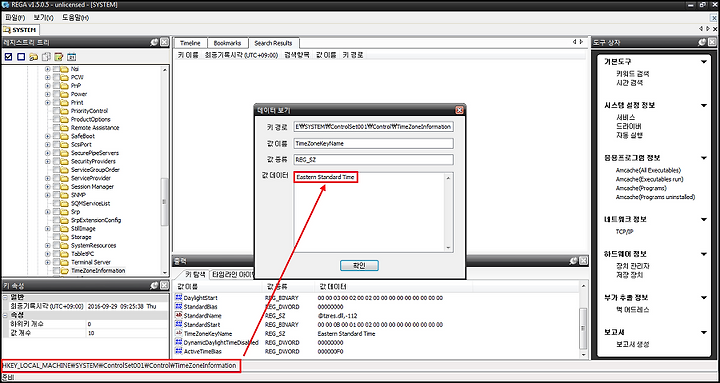This screenshot has width=720, height=383.
Task: Check the Nsi key checkbox
Action: [x=56, y=68]
